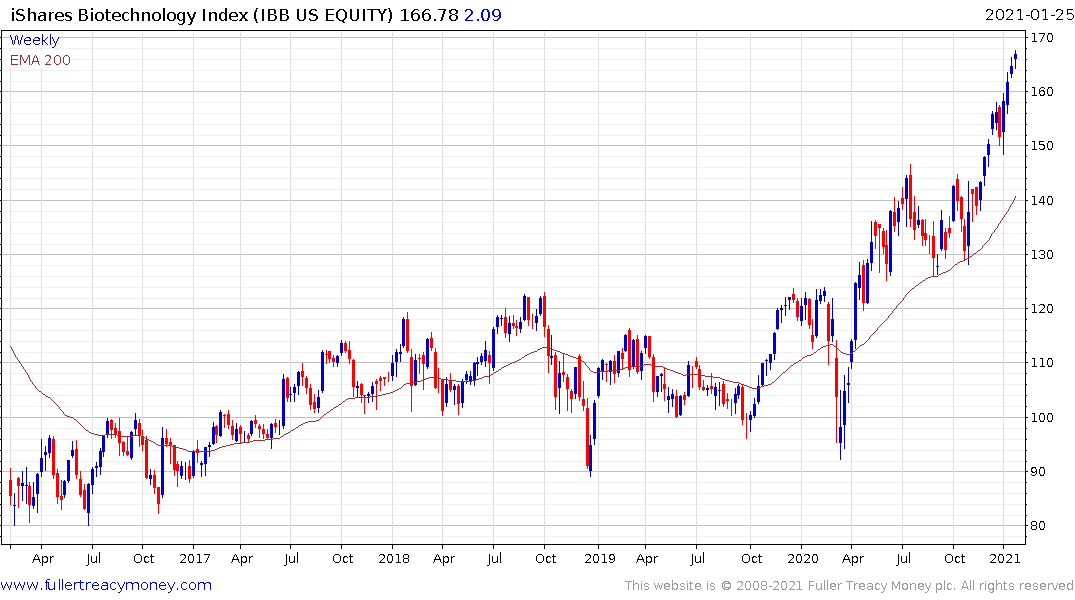The image size is (1075, 600).
Task: Click the 2020 year label on the time axis
Action: click(803, 559)
